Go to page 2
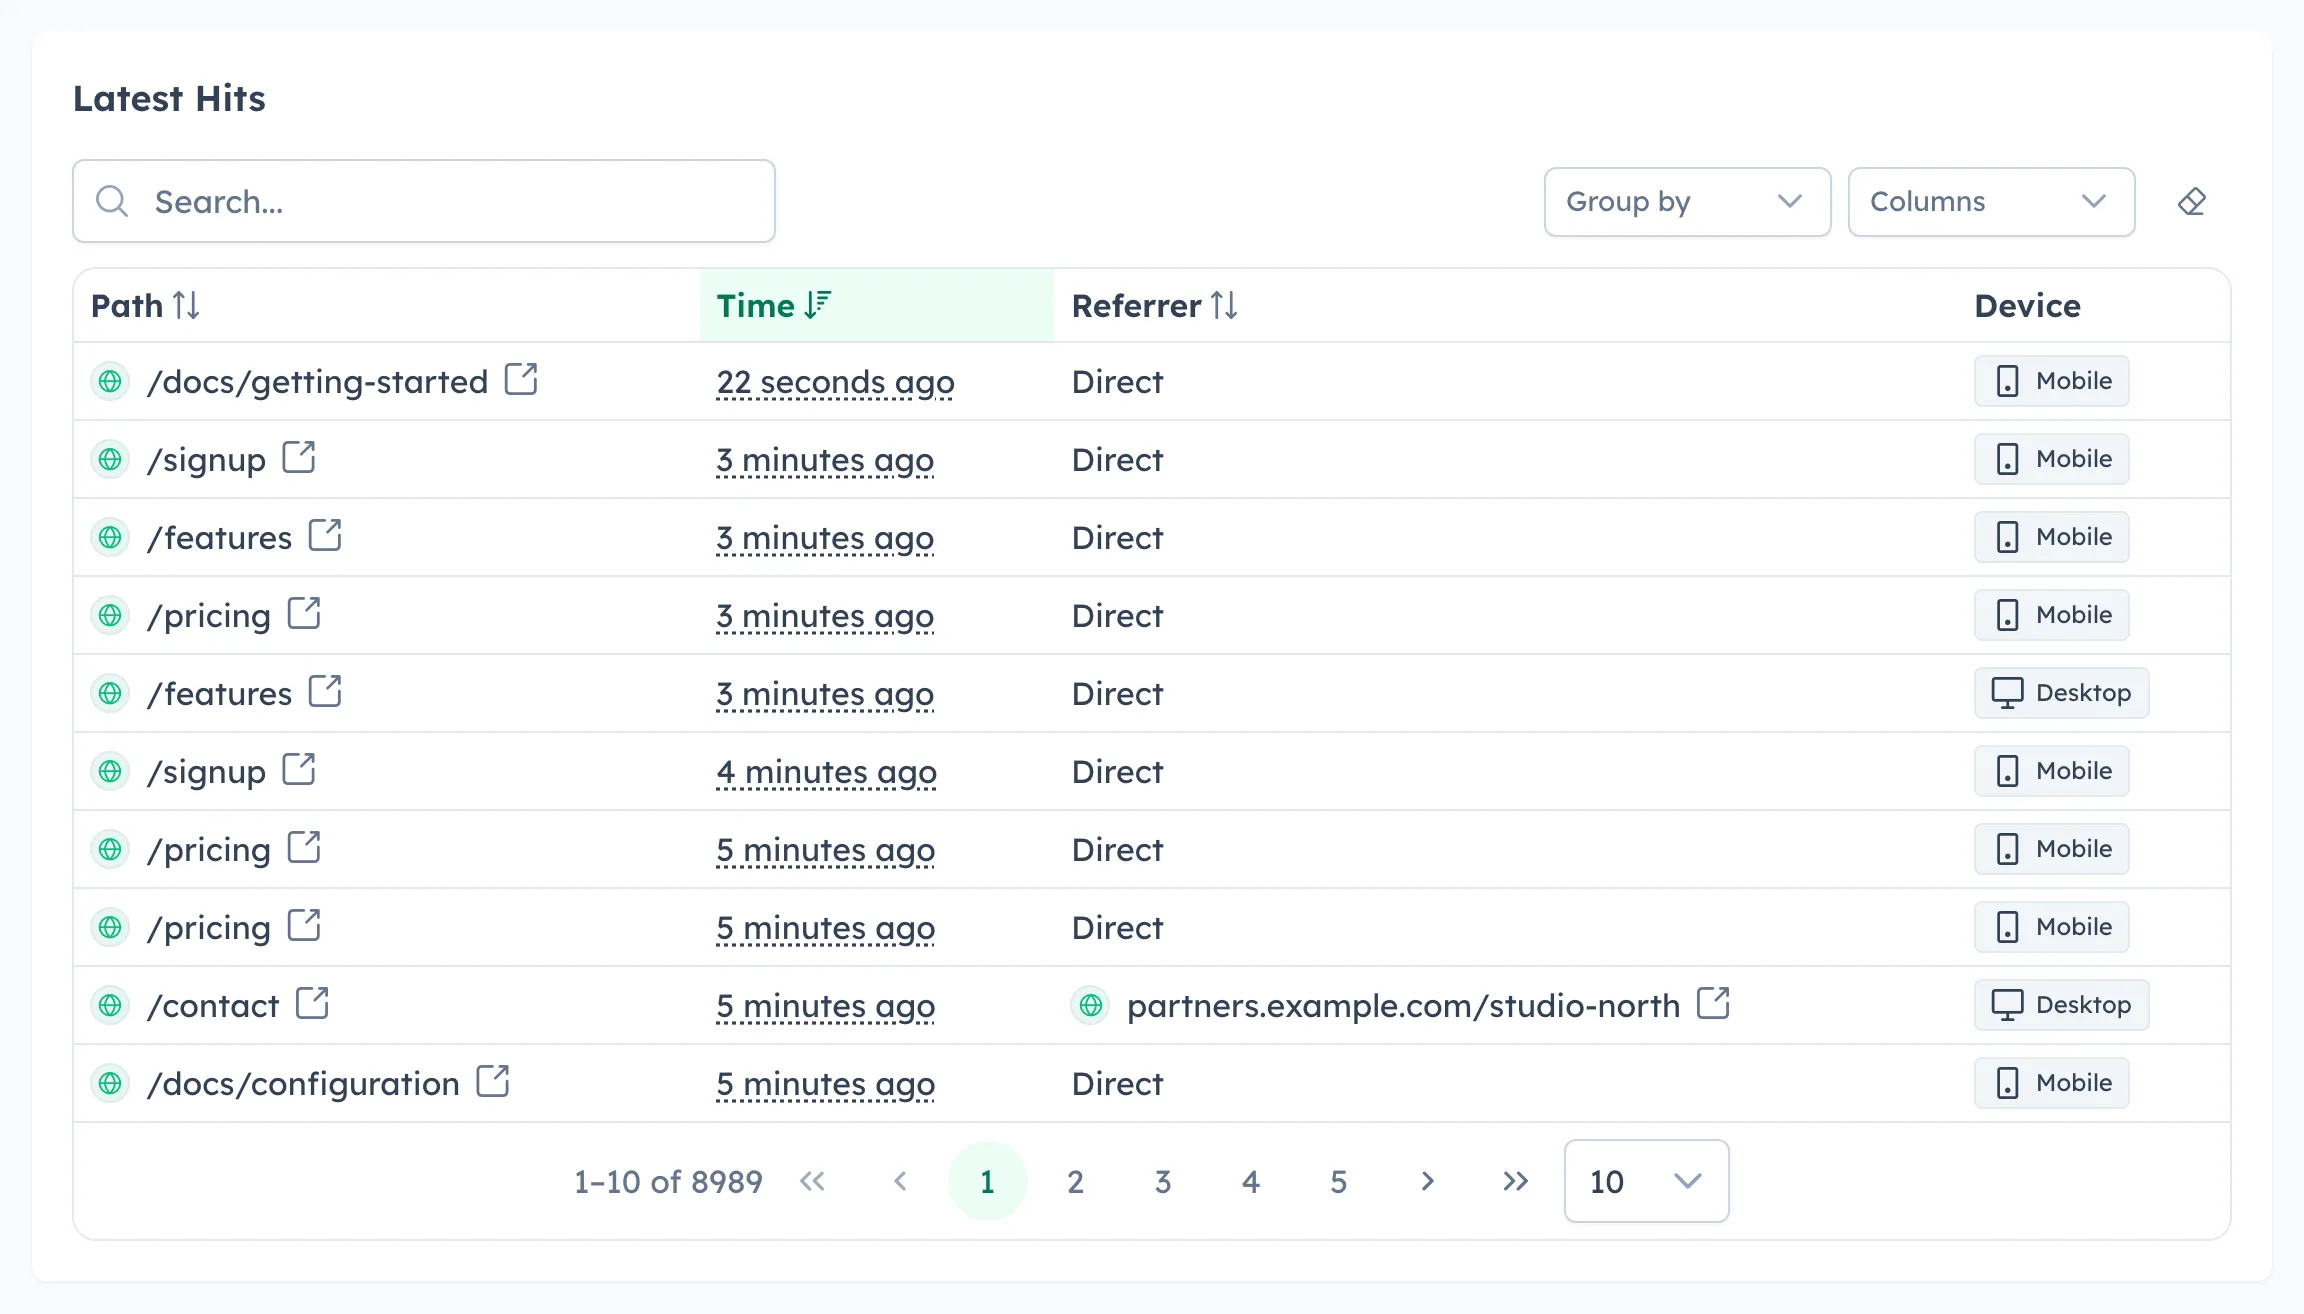 pos(1075,1181)
